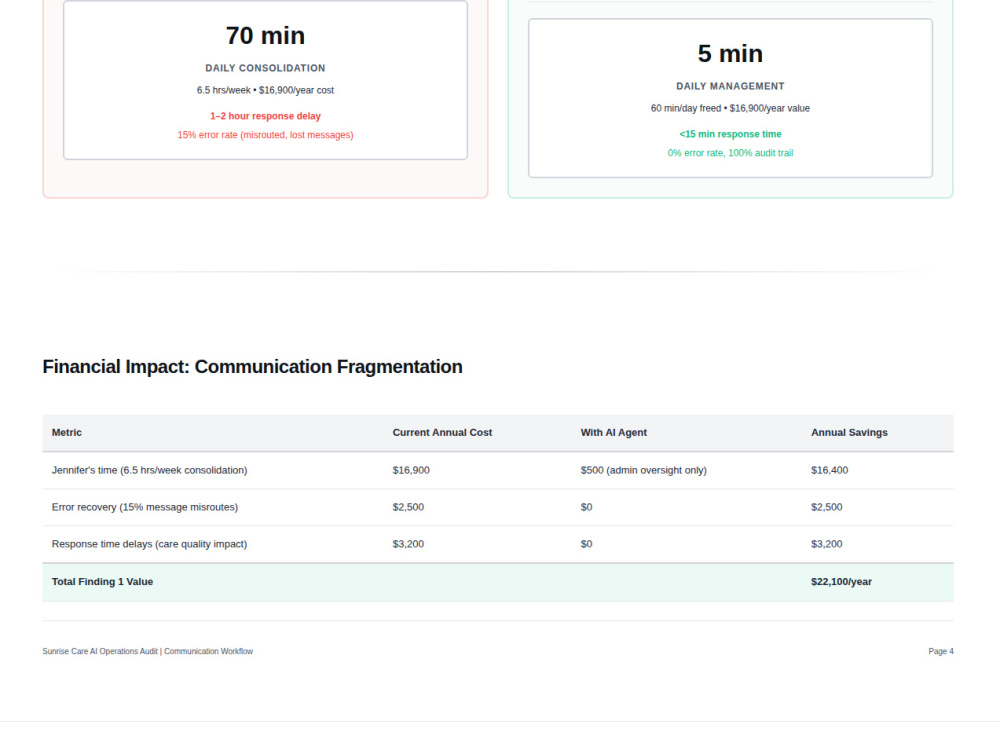The height and width of the screenshot is (750, 1000).
Task: Select the 'DAILY MANAGEMENT' label
Action: coord(730,86)
